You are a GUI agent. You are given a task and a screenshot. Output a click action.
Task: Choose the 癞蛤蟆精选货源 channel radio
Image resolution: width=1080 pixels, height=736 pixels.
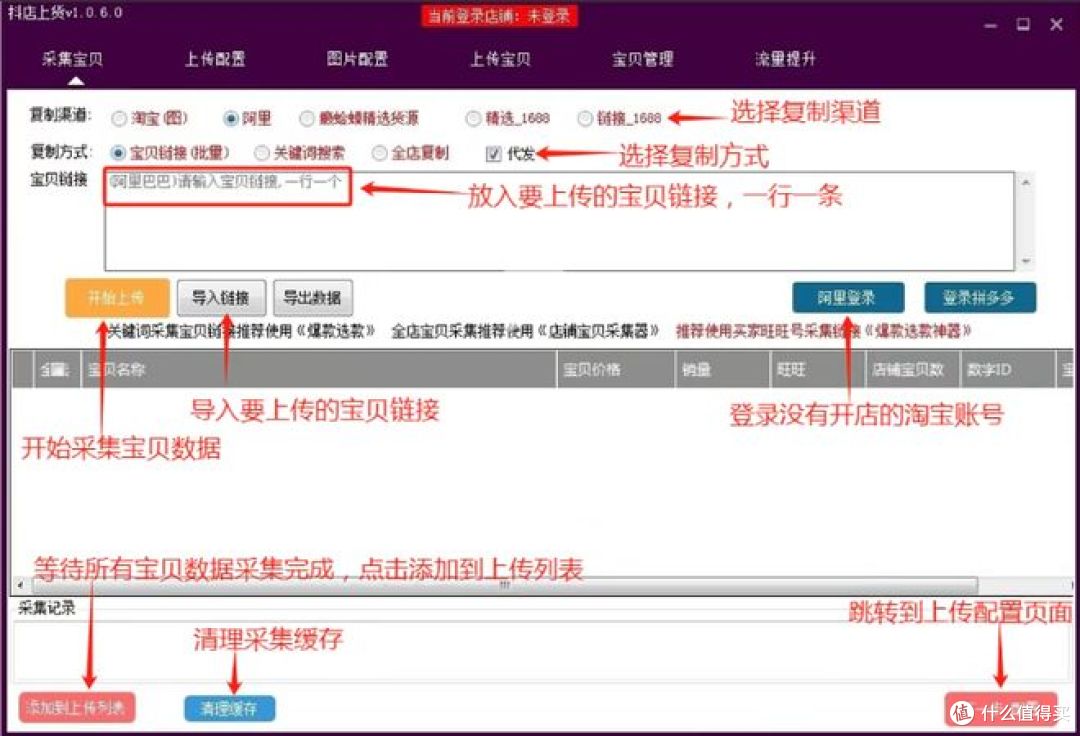click(307, 118)
